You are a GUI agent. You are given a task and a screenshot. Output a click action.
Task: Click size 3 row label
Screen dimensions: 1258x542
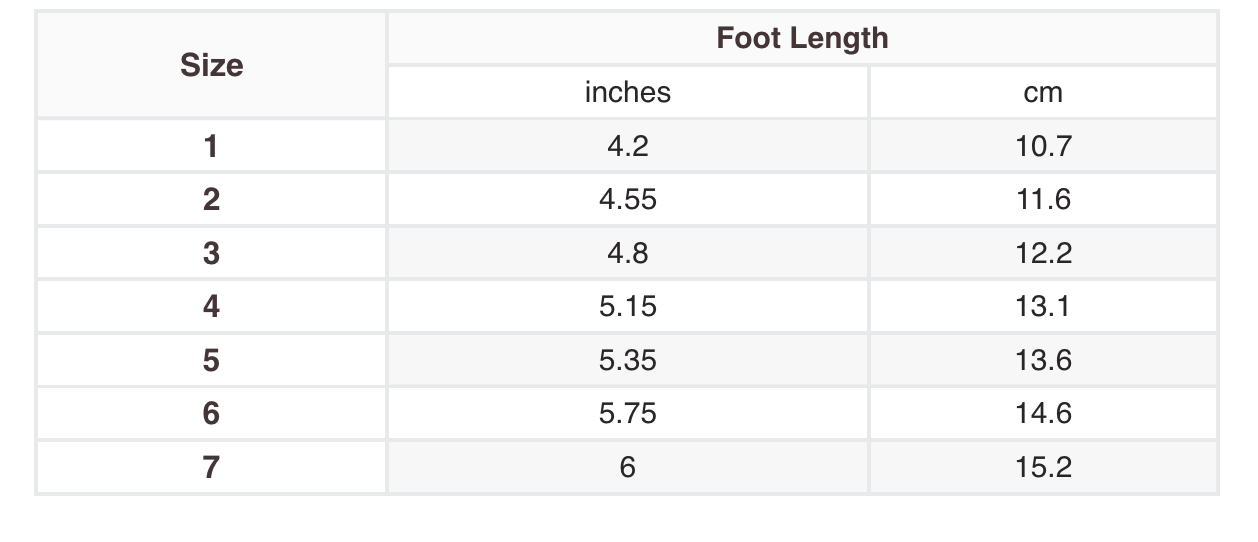point(211,253)
